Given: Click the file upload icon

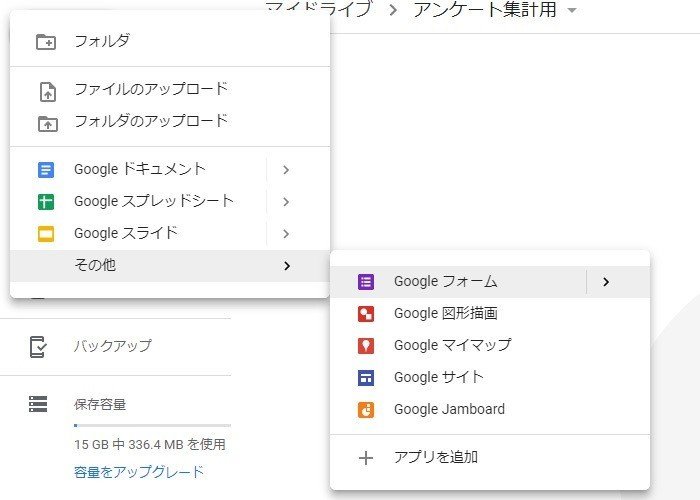Looking at the screenshot, I should 48,92.
